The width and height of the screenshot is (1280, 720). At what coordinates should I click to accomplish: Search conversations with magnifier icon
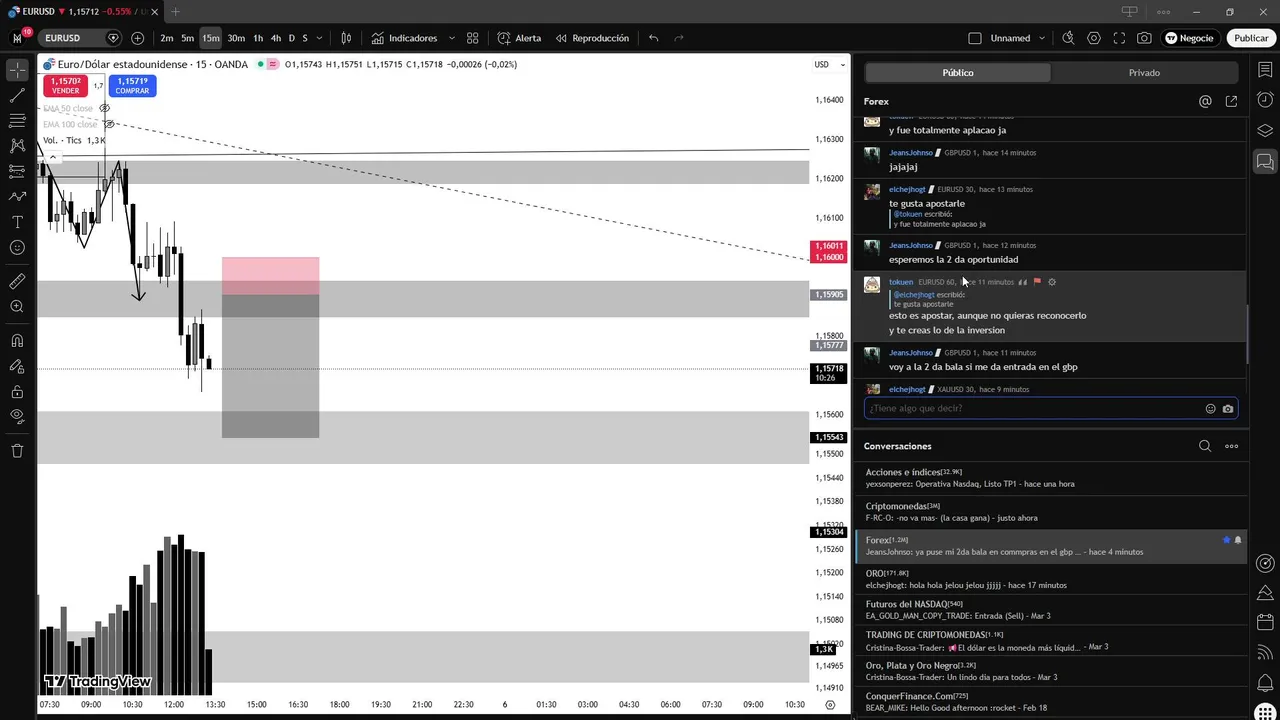pyautogui.click(x=1205, y=446)
